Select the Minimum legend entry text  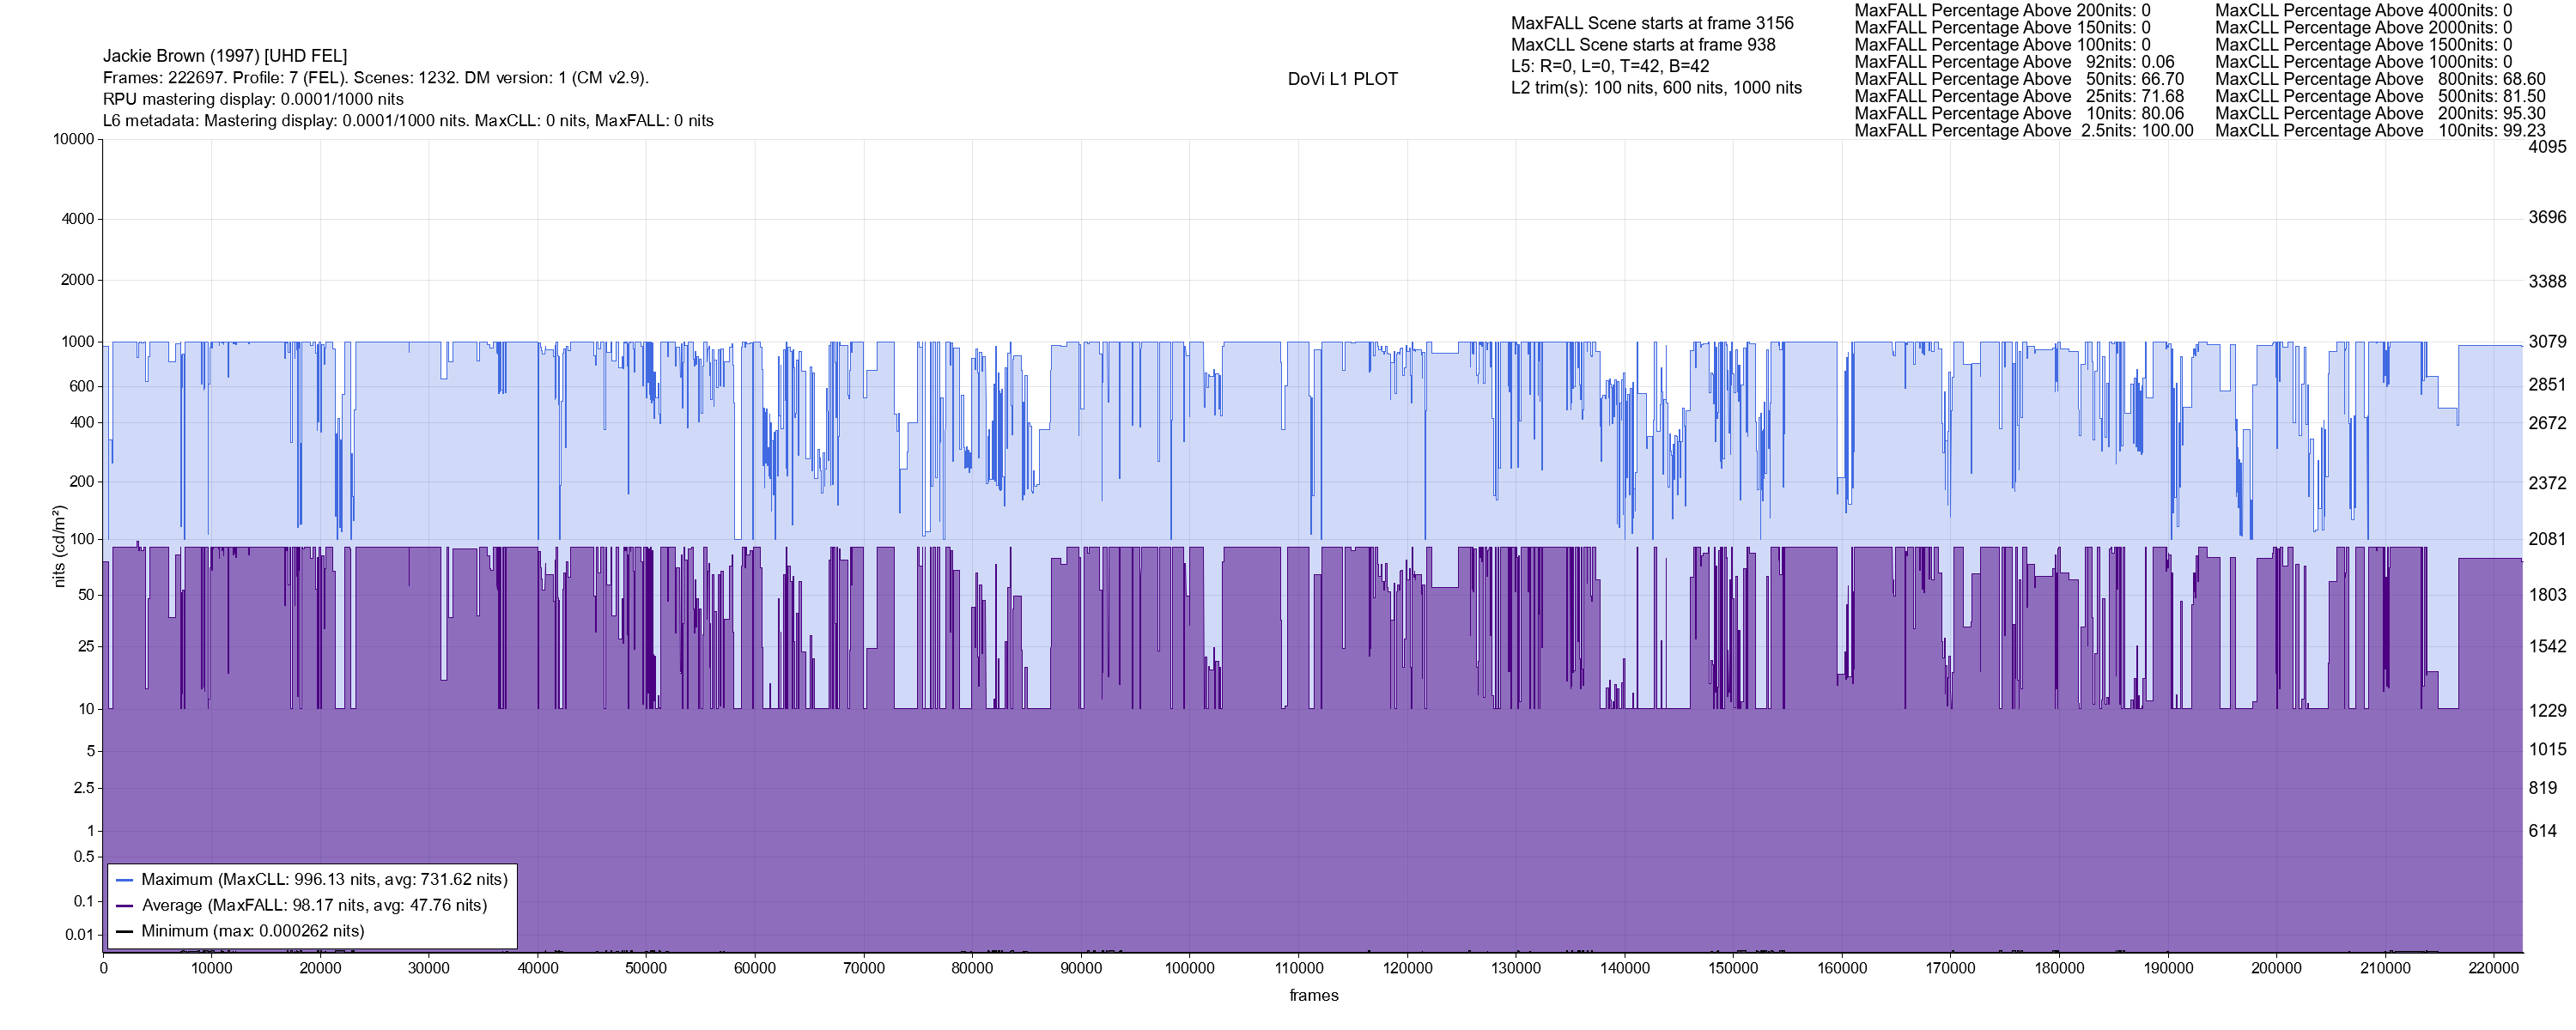pos(252,932)
